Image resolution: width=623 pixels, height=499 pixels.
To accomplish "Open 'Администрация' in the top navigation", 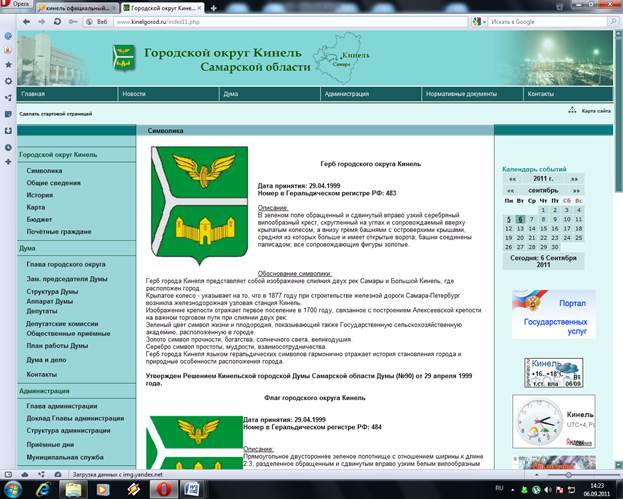I will click(347, 93).
